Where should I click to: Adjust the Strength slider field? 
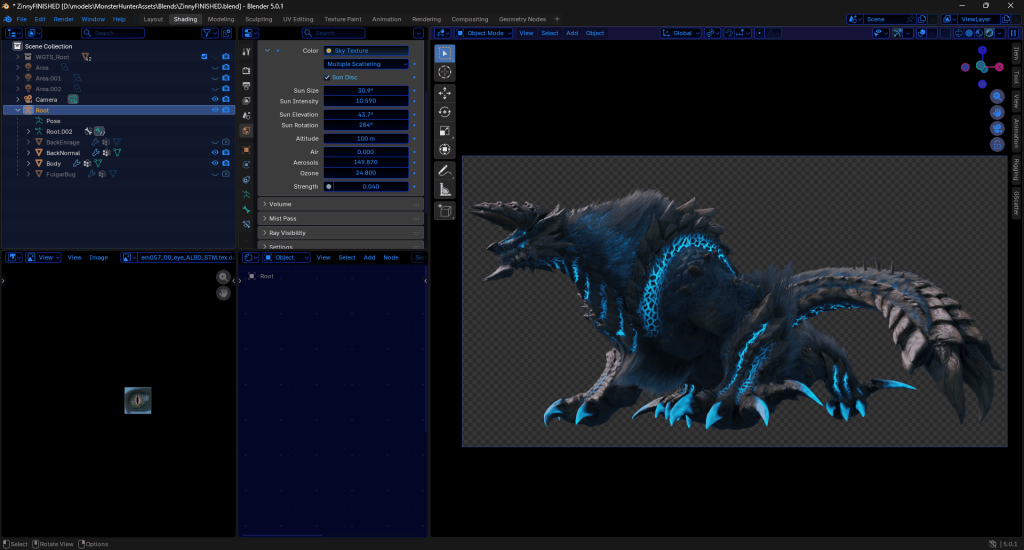coord(366,186)
